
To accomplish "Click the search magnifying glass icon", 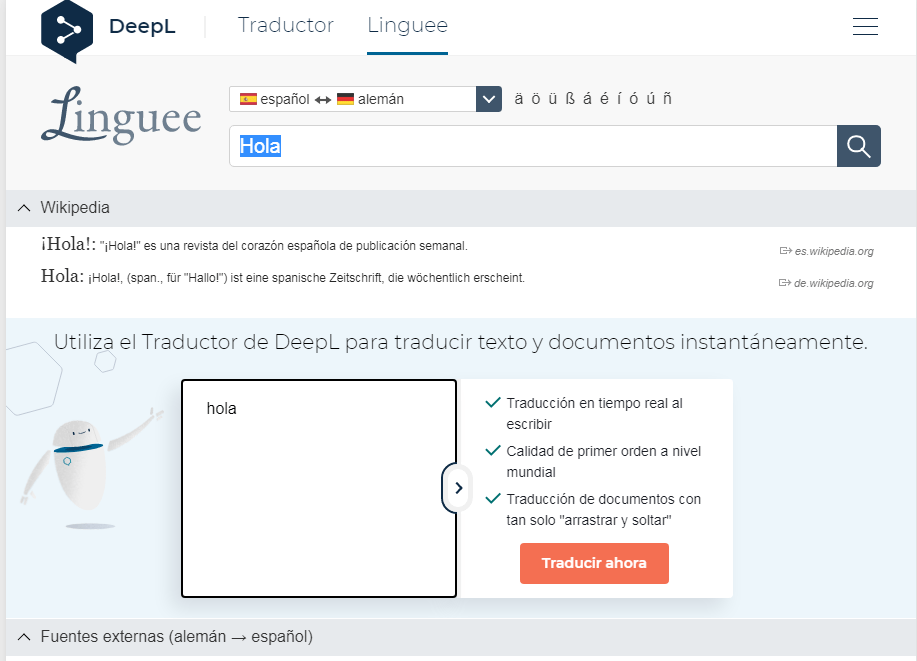I will click(x=858, y=145).
